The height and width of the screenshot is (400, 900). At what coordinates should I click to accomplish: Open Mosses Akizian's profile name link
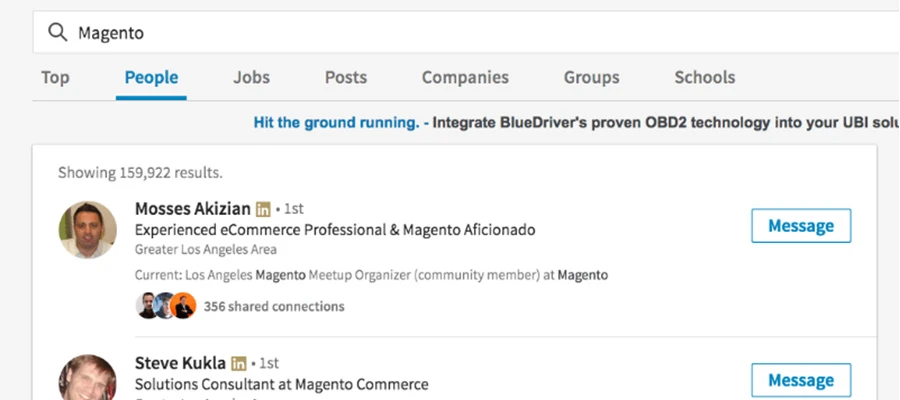click(193, 209)
